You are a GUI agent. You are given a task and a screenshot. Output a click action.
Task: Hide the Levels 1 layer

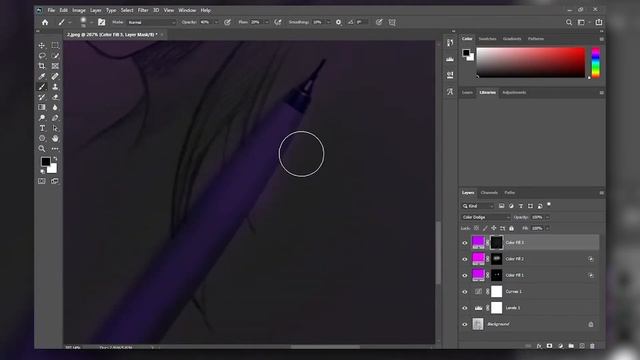pyautogui.click(x=464, y=308)
